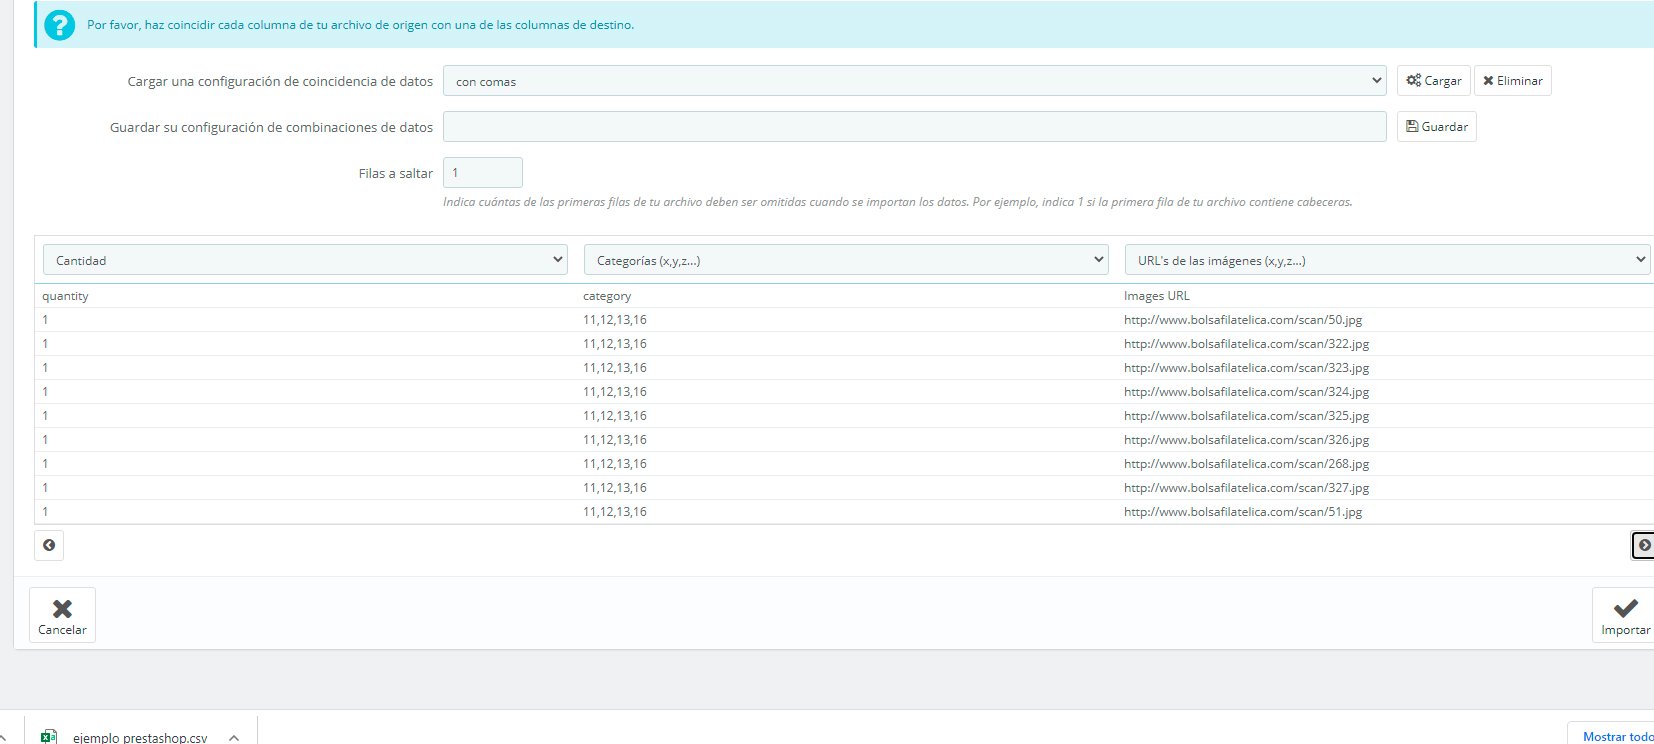
Task: Click the Guardar configuration button
Action: coord(1436,127)
